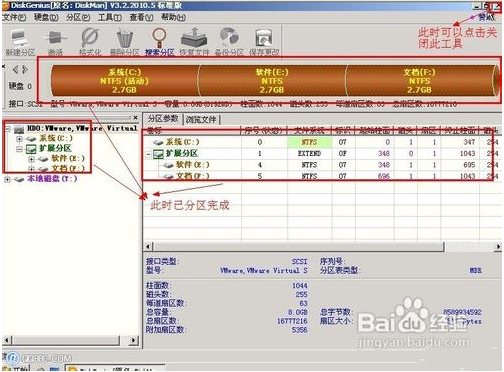The width and height of the screenshot is (504, 372).
Task: Open the 帮助(H) menu
Action: (173, 17)
